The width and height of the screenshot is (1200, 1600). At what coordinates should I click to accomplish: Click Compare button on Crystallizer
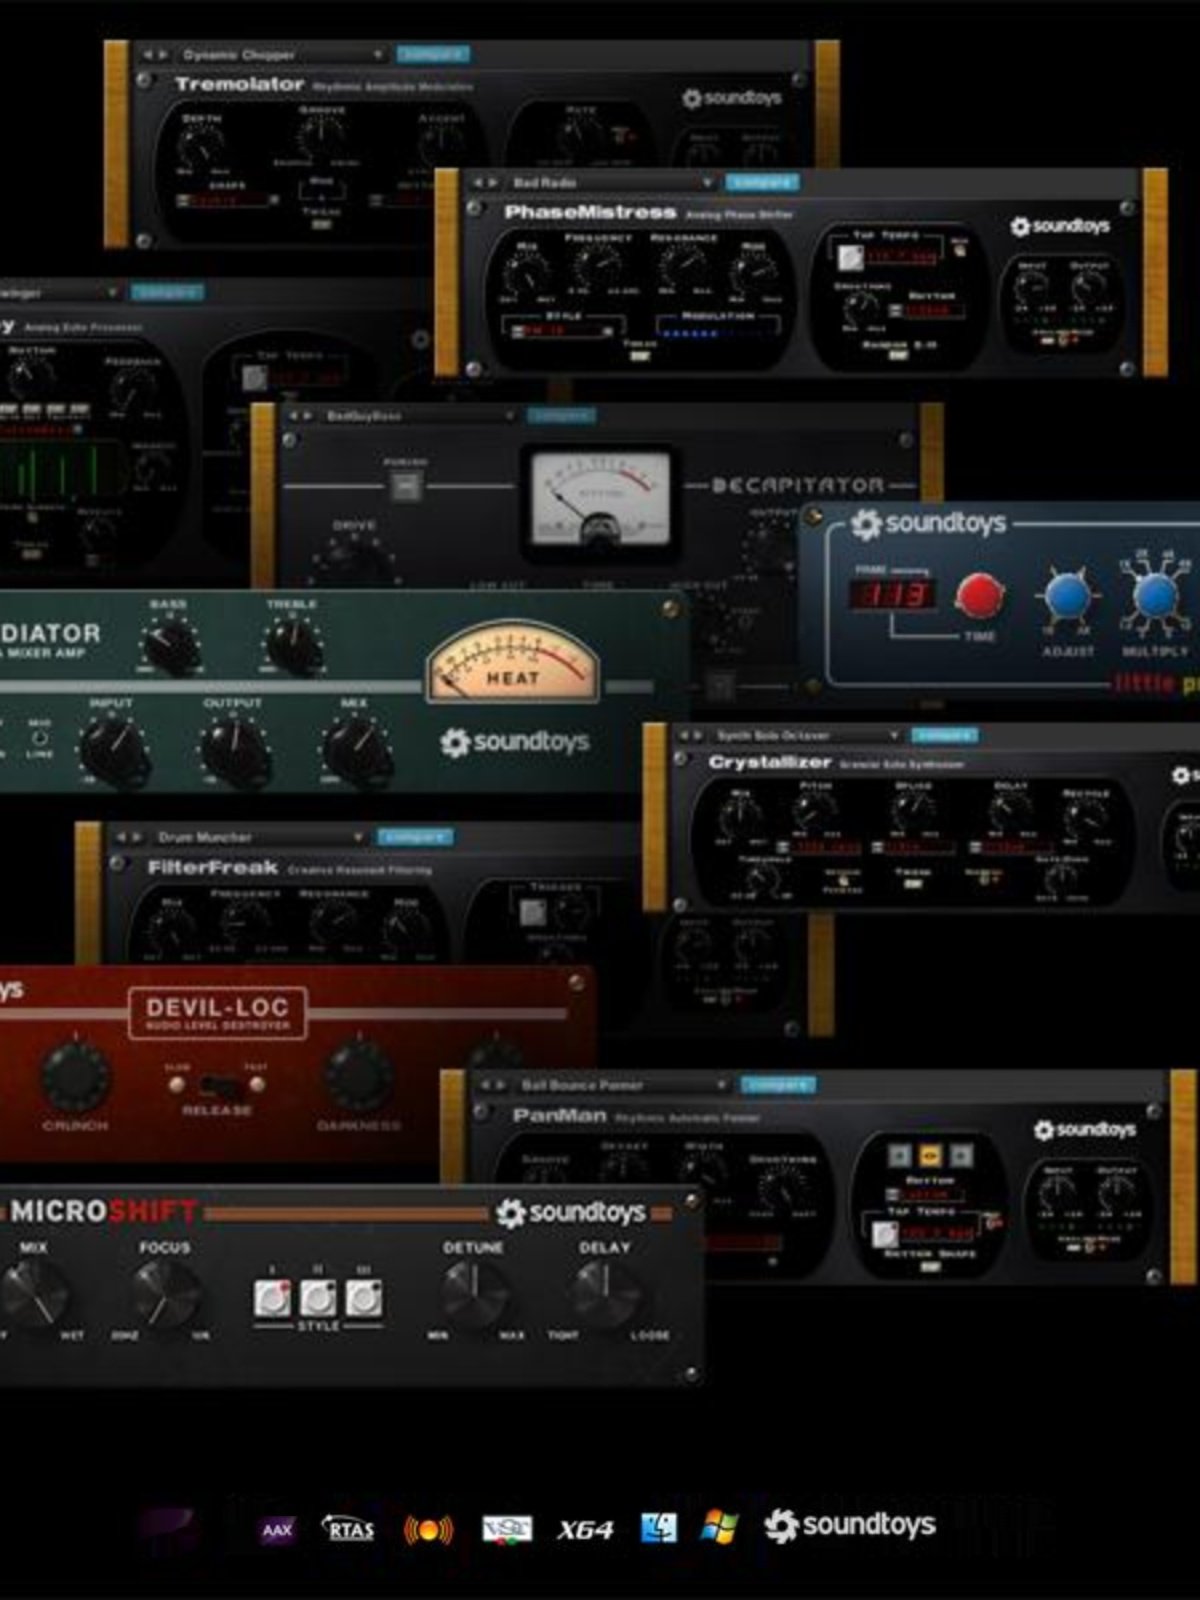click(x=945, y=735)
